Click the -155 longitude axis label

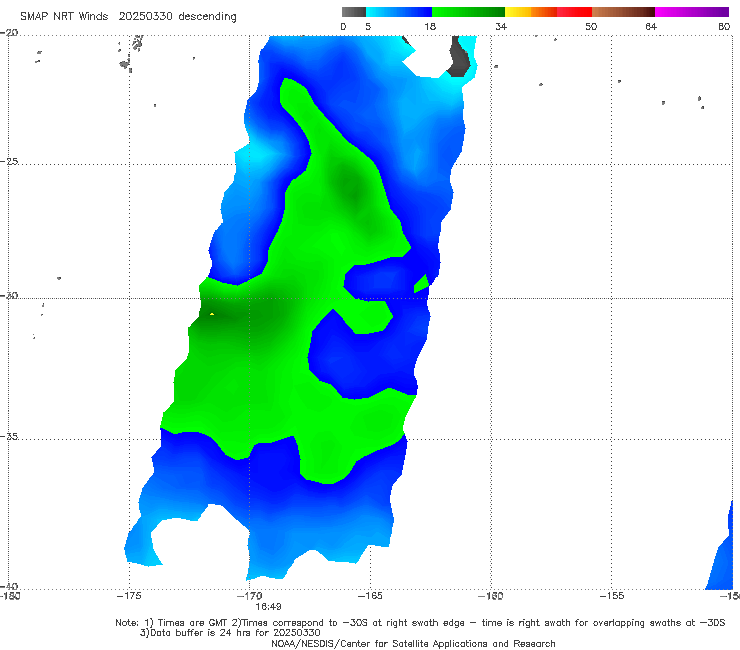pyautogui.click(x=612, y=596)
